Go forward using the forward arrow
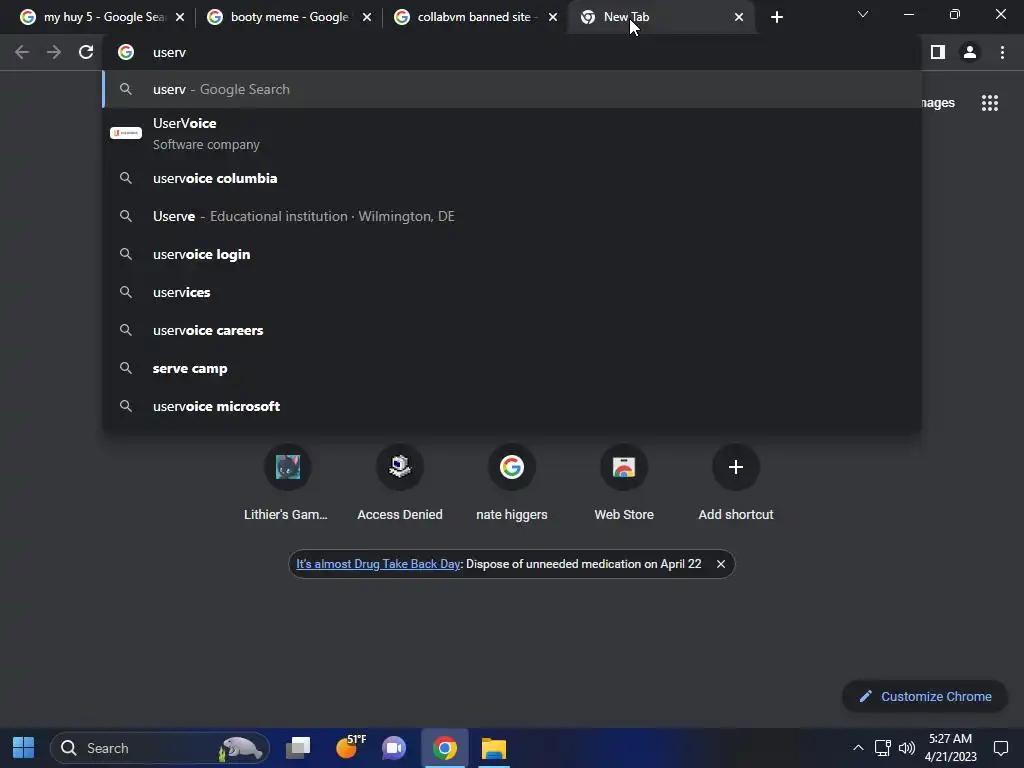The height and width of the screenshot is (768, 1024). 54,52
